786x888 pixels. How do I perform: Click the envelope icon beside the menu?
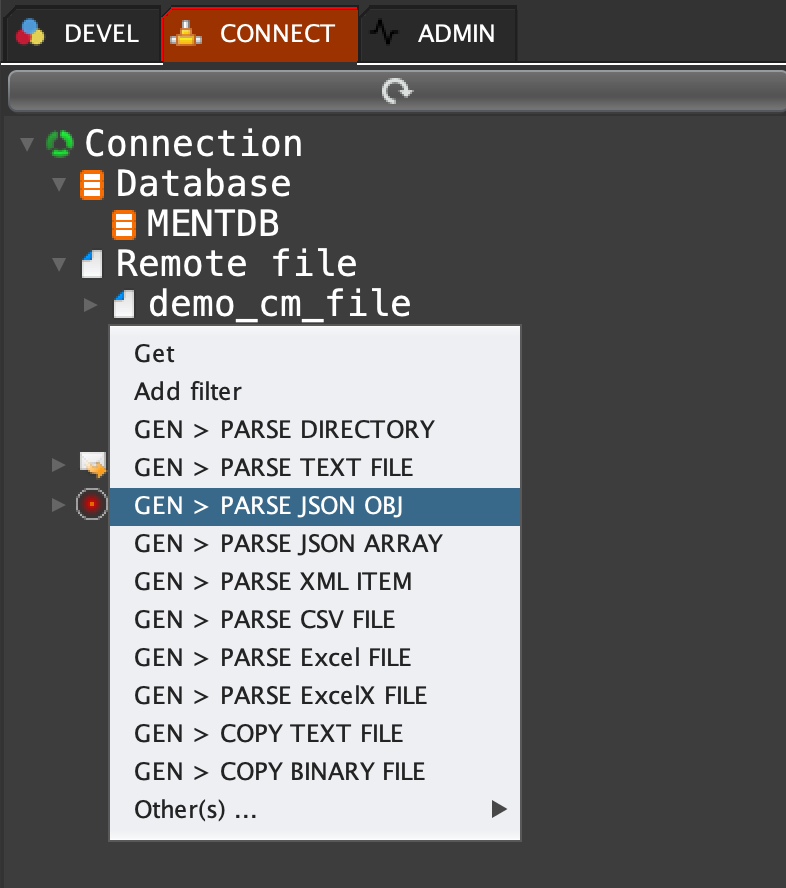tap(93, 464)
